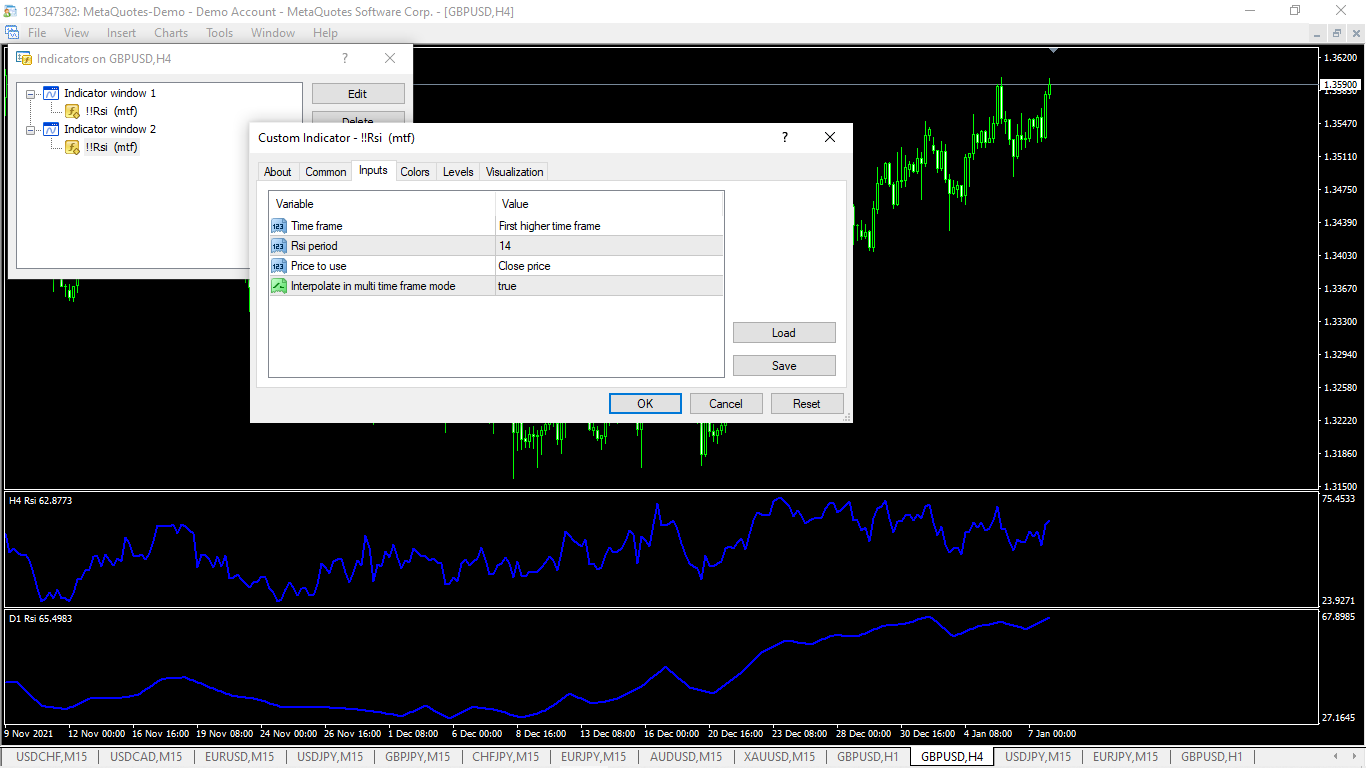Image resolution: width=1366 pixels, height=768 pixels.
Task: Switch to the USDCHF,M15 chart tab
Action: click(x=52, y=757)
